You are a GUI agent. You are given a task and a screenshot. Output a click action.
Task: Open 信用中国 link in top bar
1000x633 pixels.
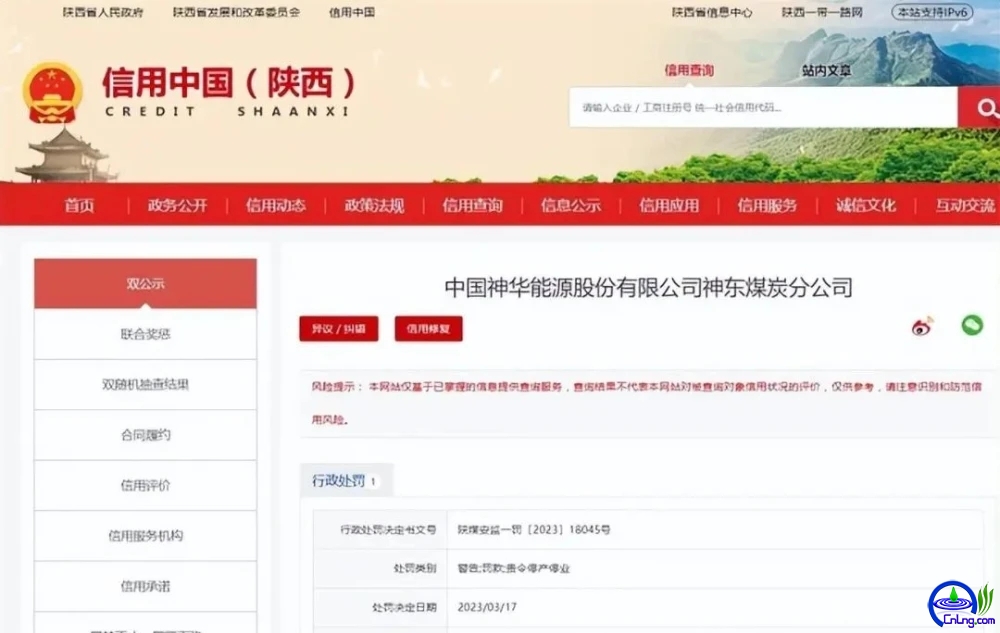click(x=352, y=12)
